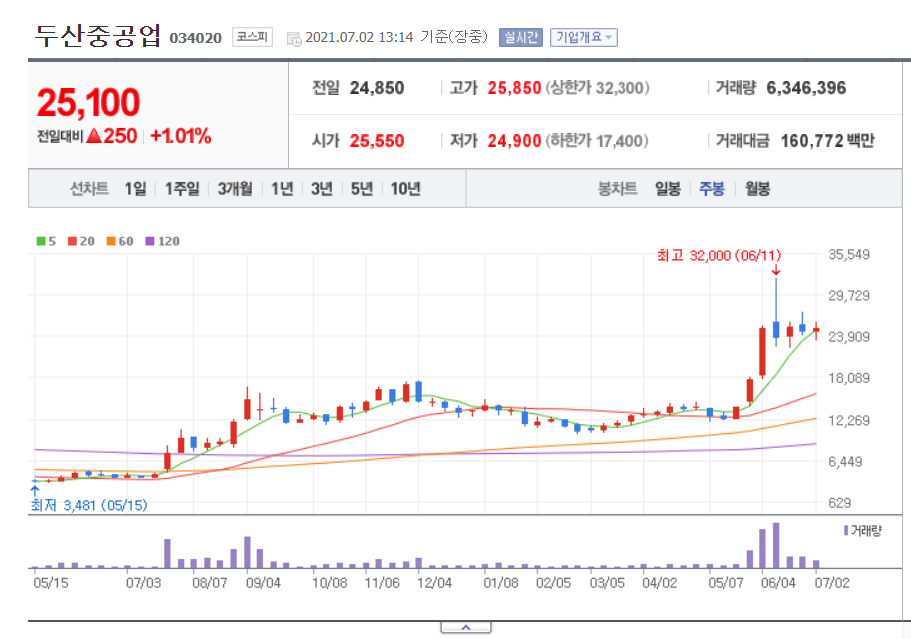Select the 10년 line chart tab
The image size is (911, 639).
[405, 188]
